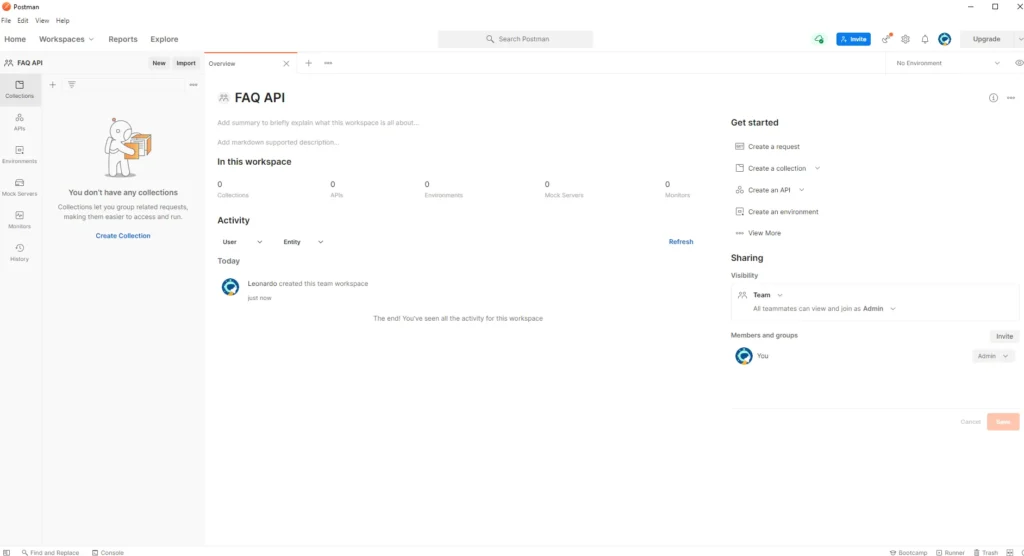This screenshot has height=556, width=1024.
Task: Open the Trash from the status bar
Action: (x=986, y=553)
